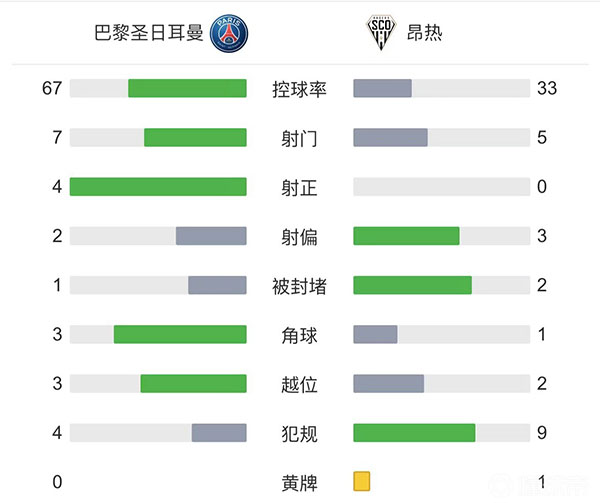This screenshot has height=503, width=600.
Task: Click Angers' green 犯规 bar
Action: click(x=414, y=433)
